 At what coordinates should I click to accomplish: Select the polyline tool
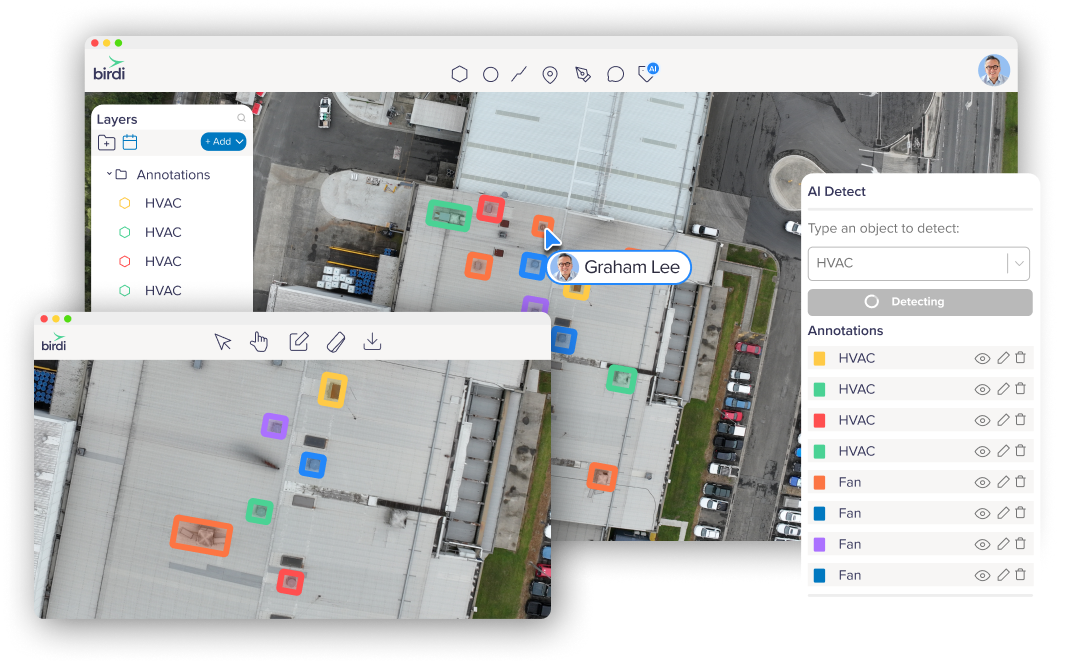(518, 73)
